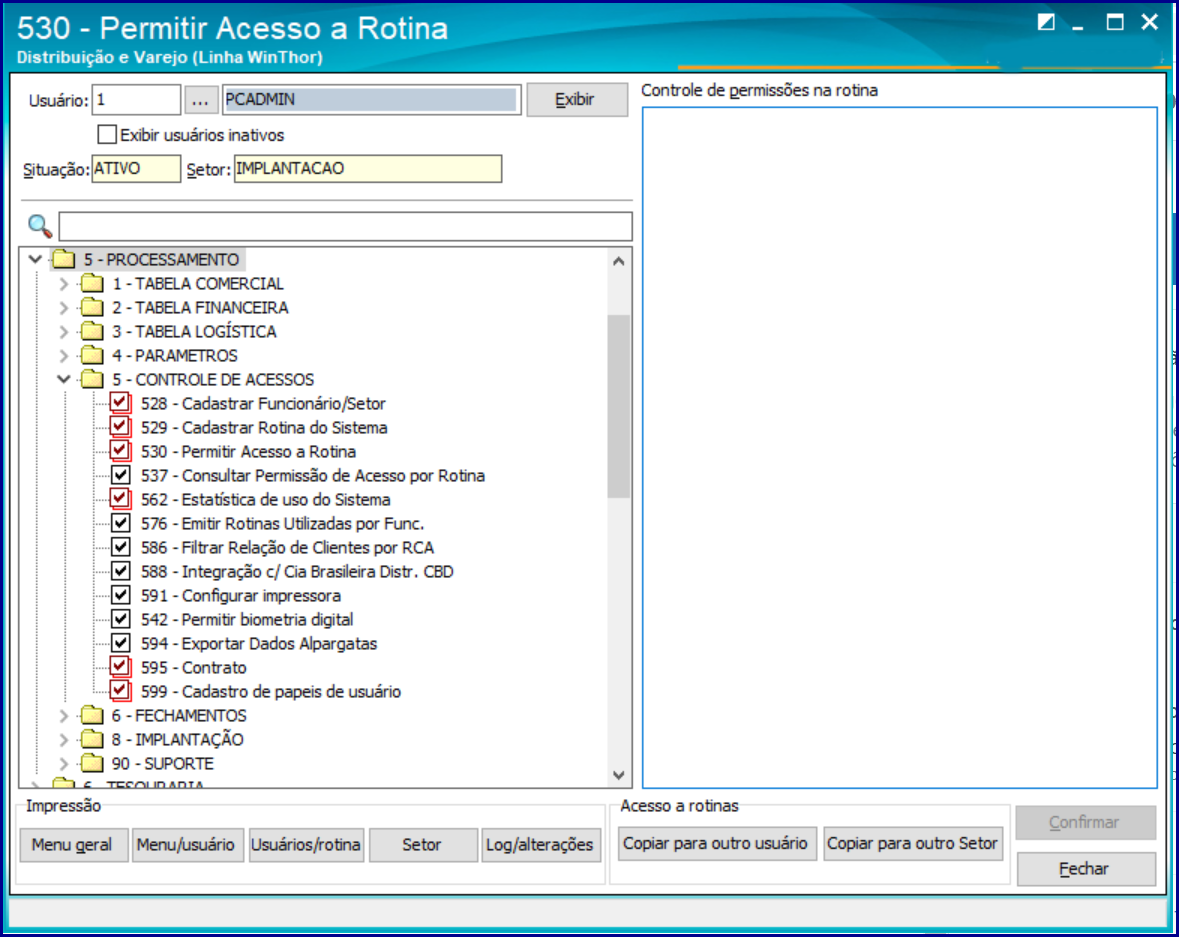Expand 1 - TABELA COMERCIAL node

(x=64, y=284)
